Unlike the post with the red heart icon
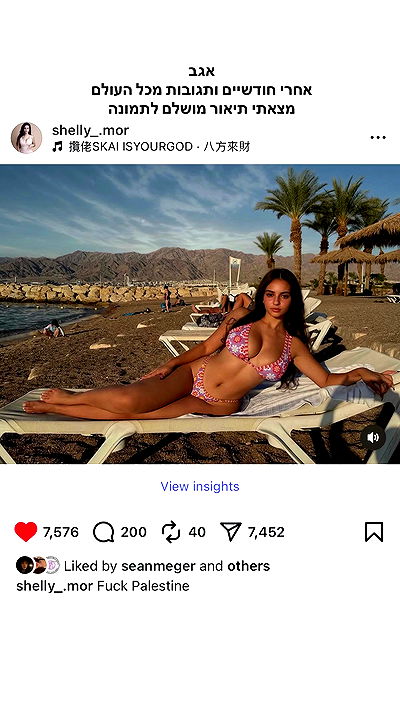This screenshot has height=711, width=400. pyautogui.click(x=25, y=531)
